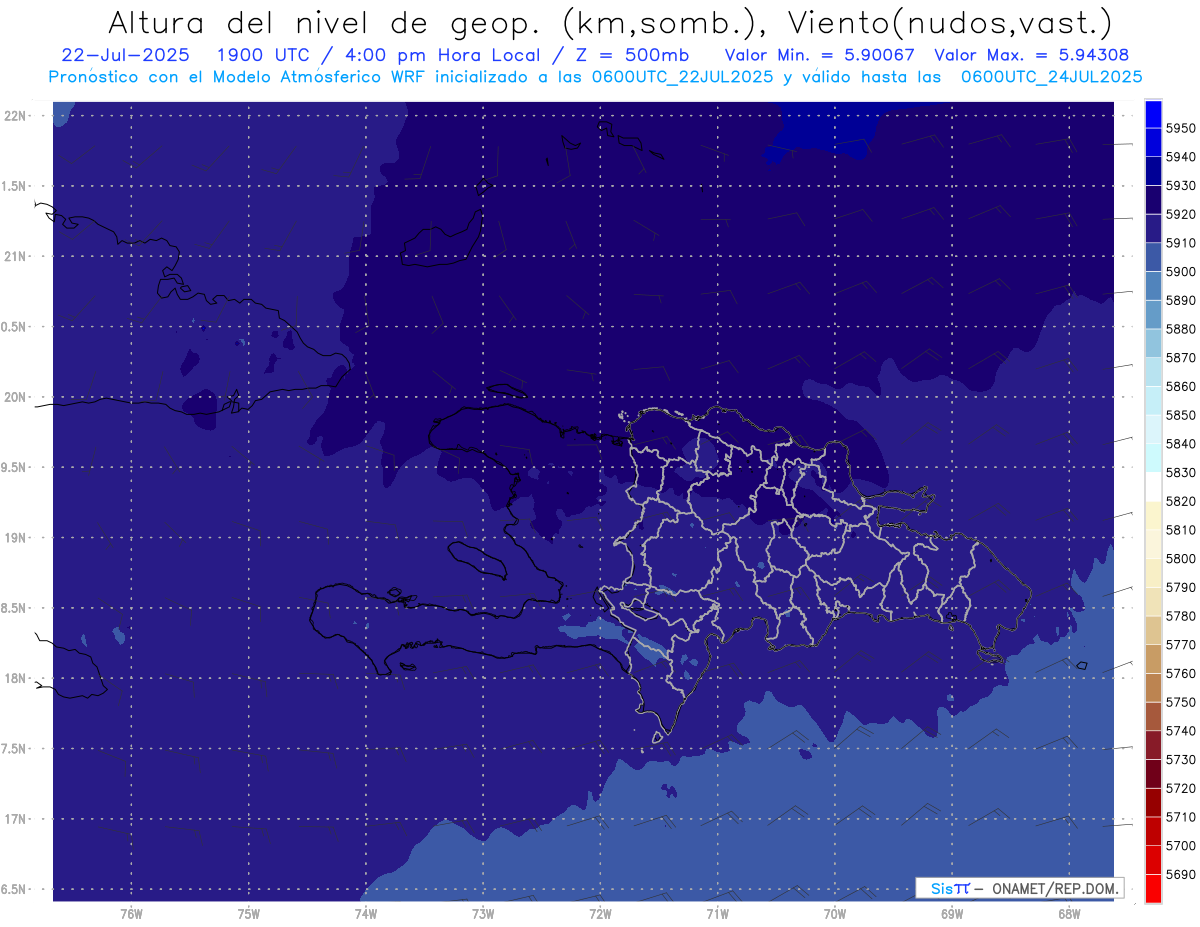The width and height of the screenshot is (1200, 927).
Task: Click the colorbar swatch between 5900 and 5910
Action: click(1152, 257)
